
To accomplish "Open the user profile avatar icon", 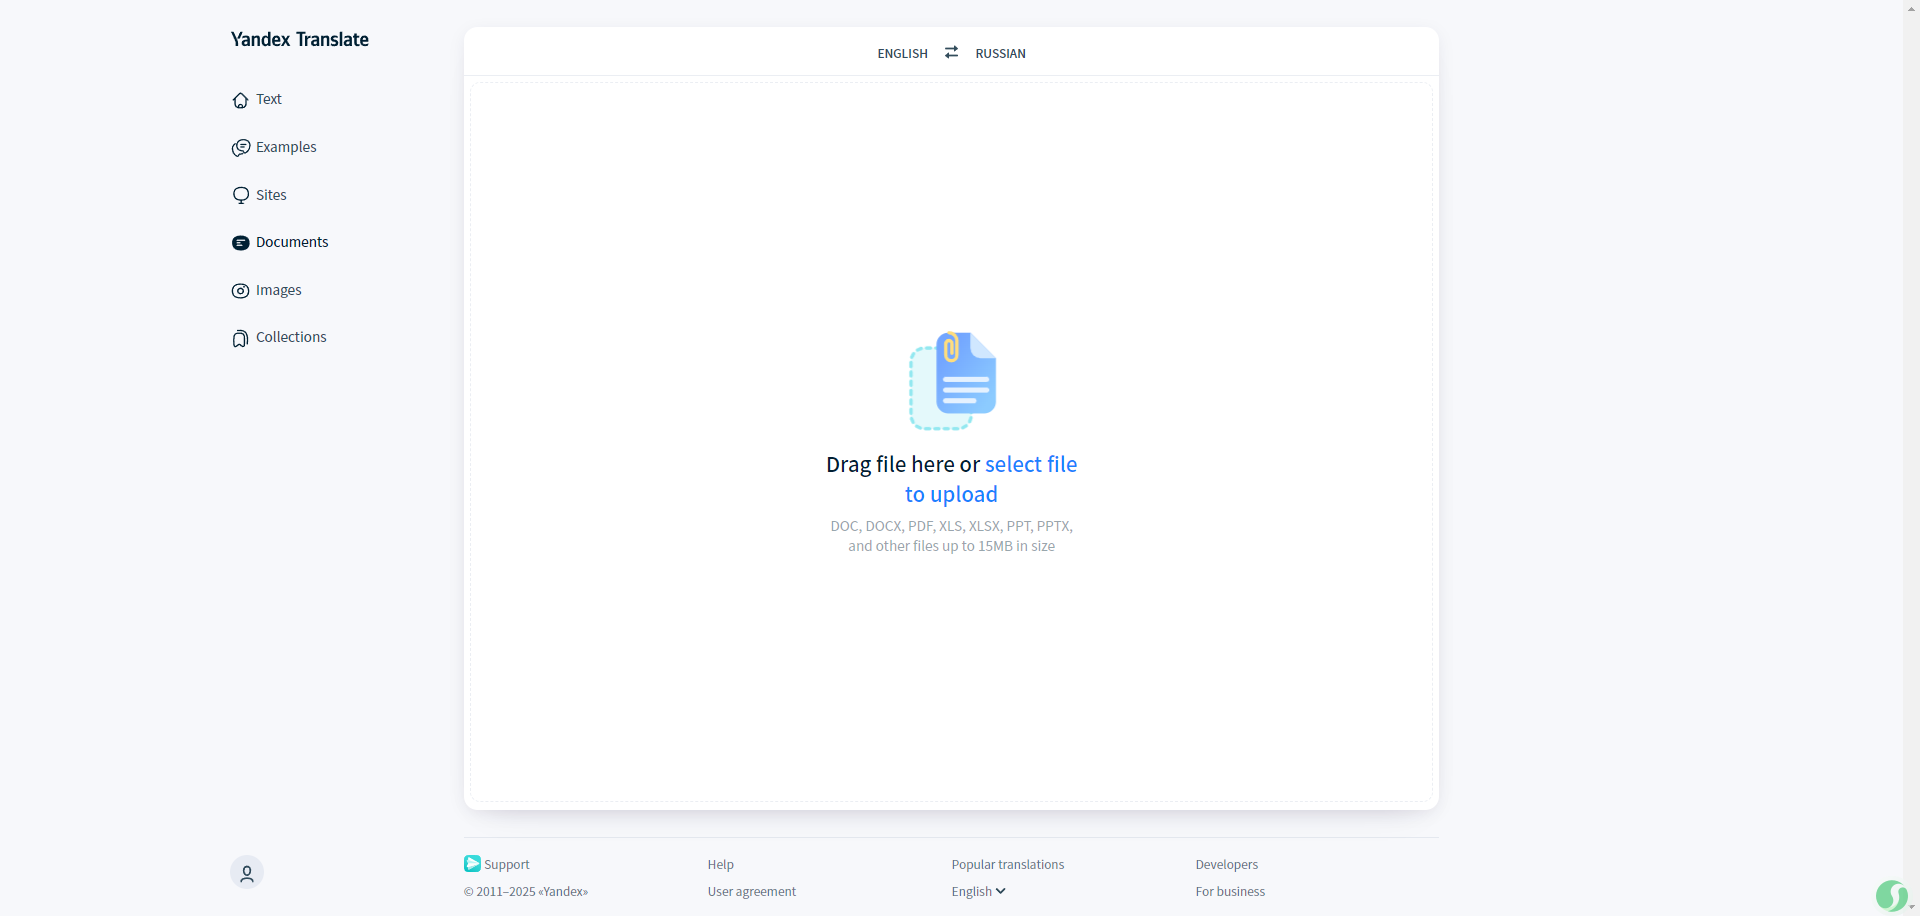I will [x=247, y=873].
